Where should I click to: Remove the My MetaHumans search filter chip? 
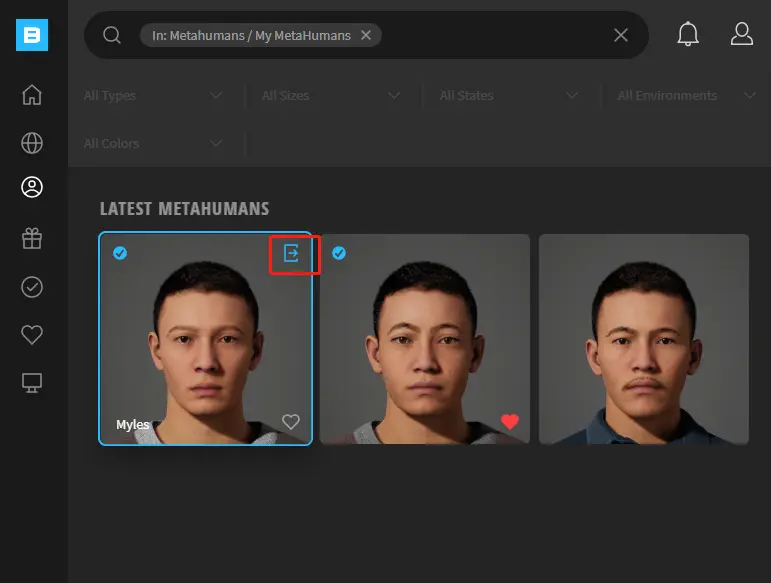point(366,35)
